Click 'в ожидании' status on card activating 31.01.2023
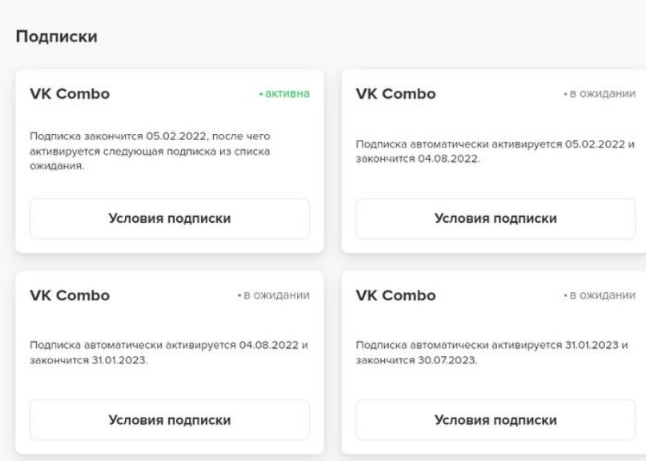This screenshot has height=461, width=646. pos(600,295)
